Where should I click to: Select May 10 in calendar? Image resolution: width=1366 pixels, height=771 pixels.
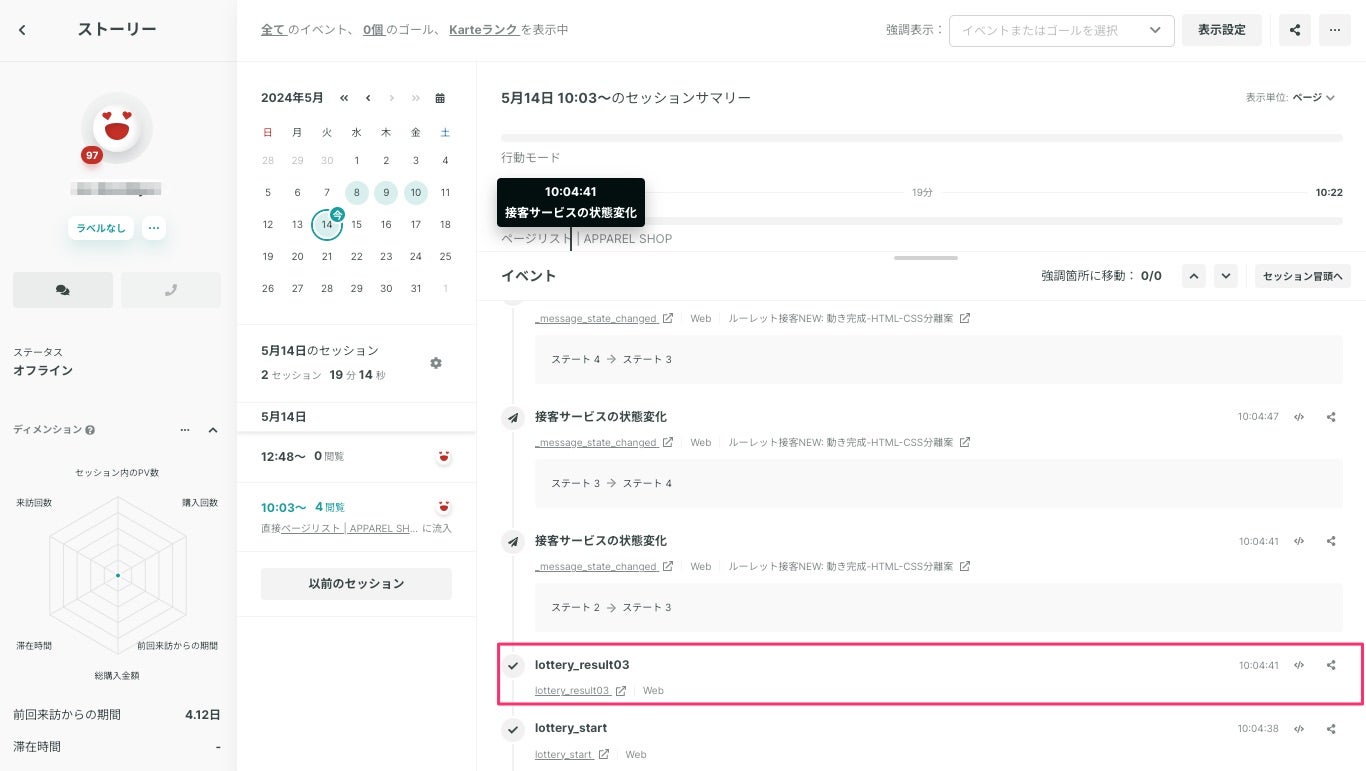(416, 193)
